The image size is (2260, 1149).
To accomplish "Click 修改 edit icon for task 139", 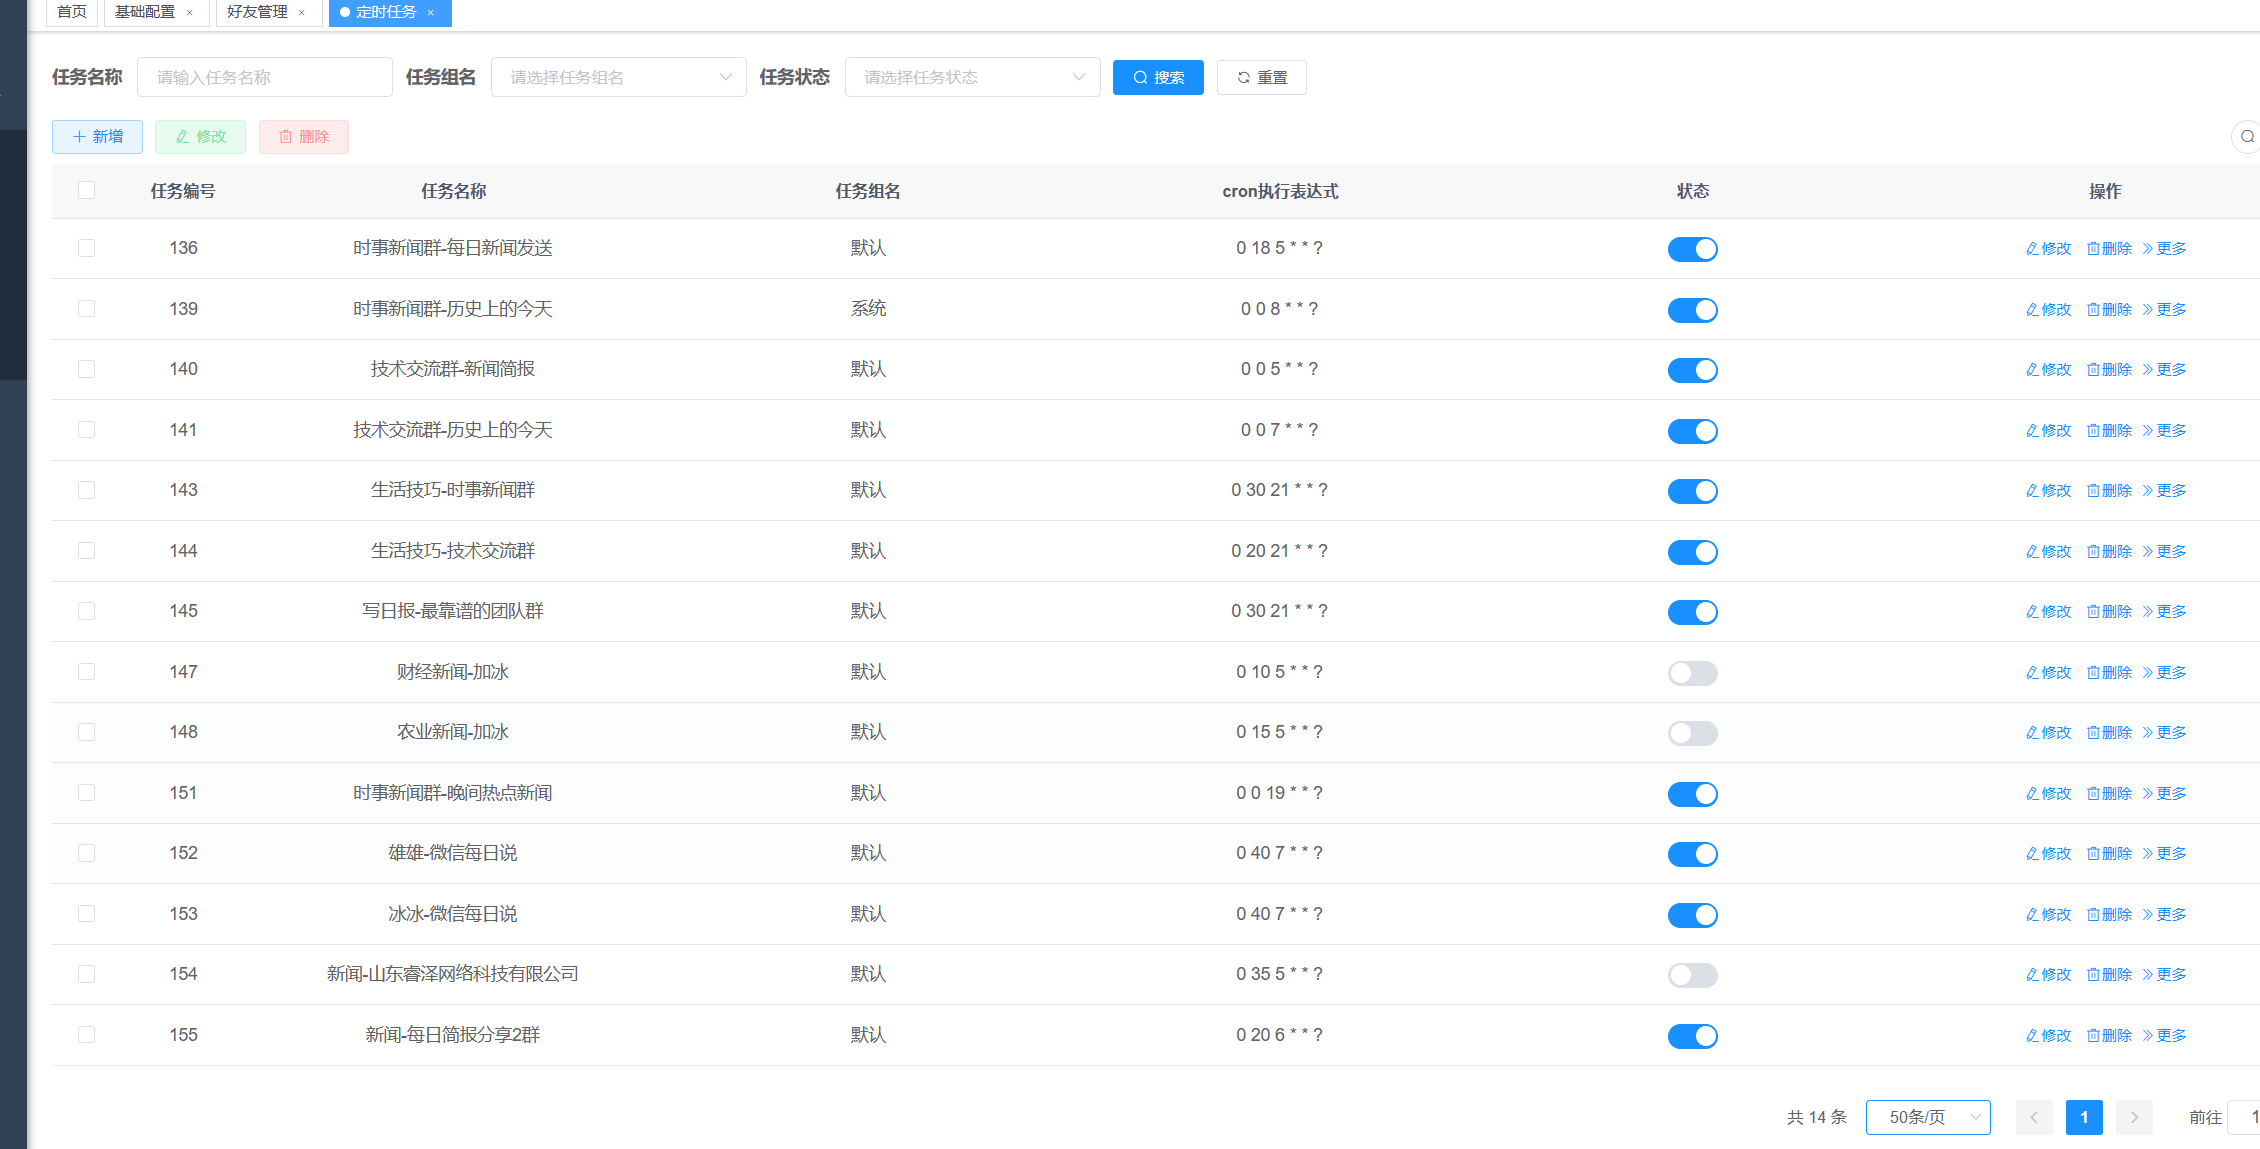I will [x=2048, y=309].
